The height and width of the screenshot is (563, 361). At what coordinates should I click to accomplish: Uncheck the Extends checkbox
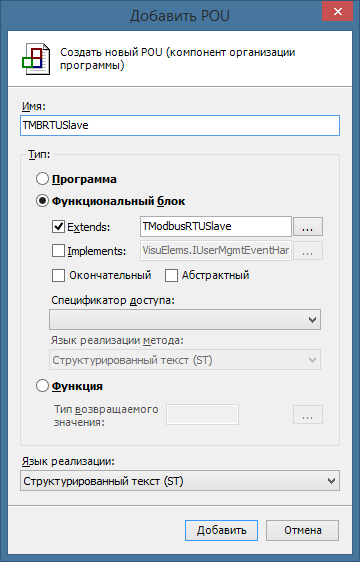click(58, 227)
